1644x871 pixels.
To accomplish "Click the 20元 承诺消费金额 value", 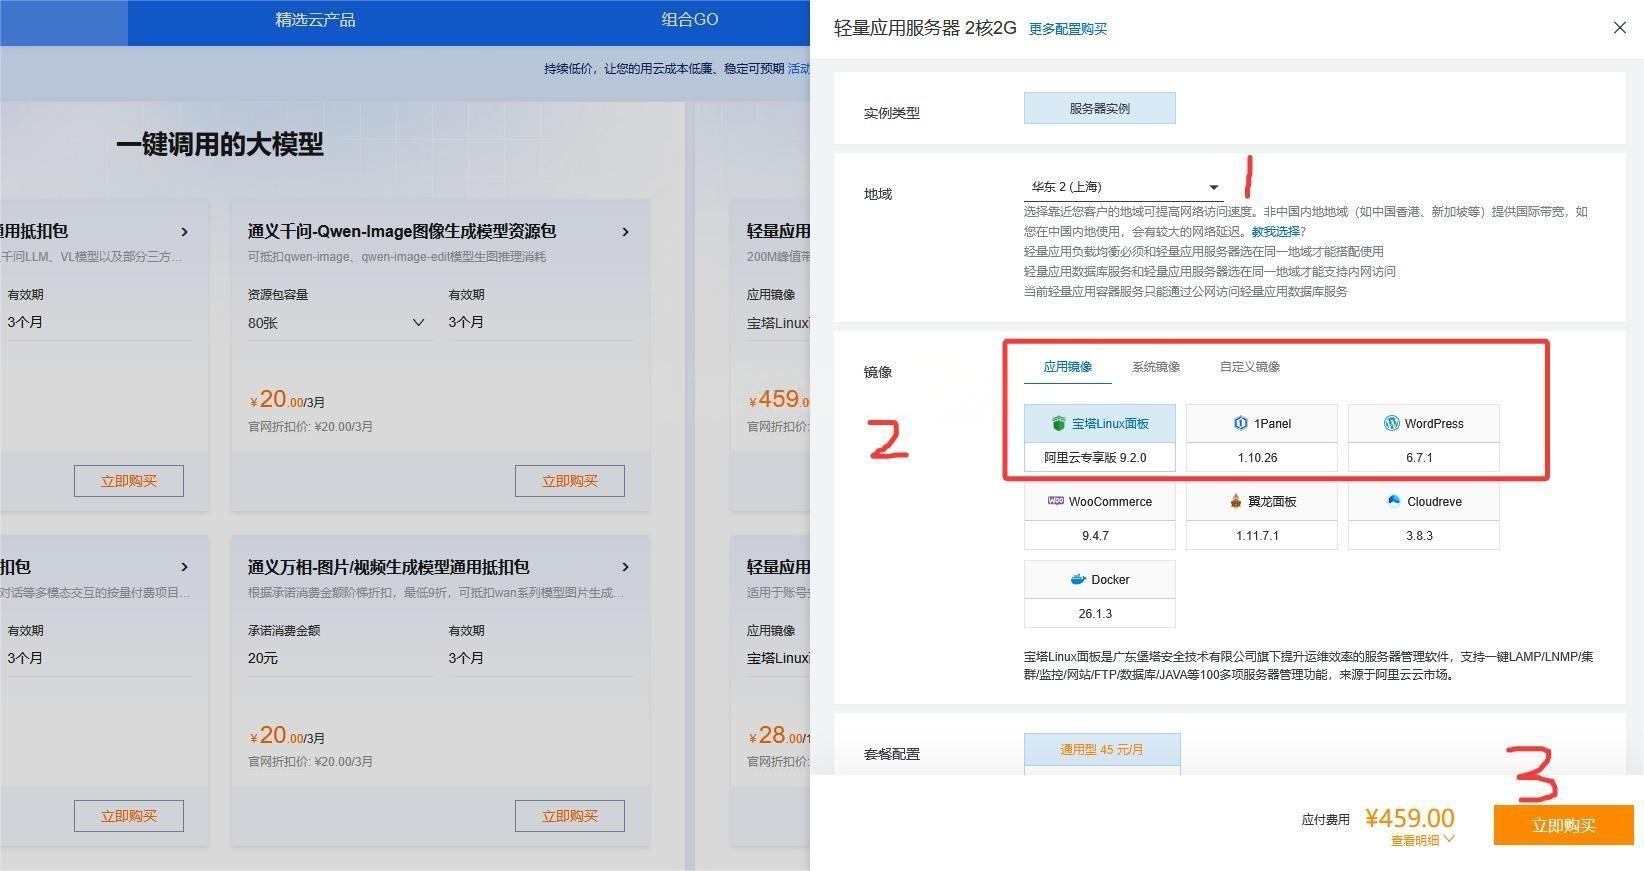I will [x=263, y=658].
